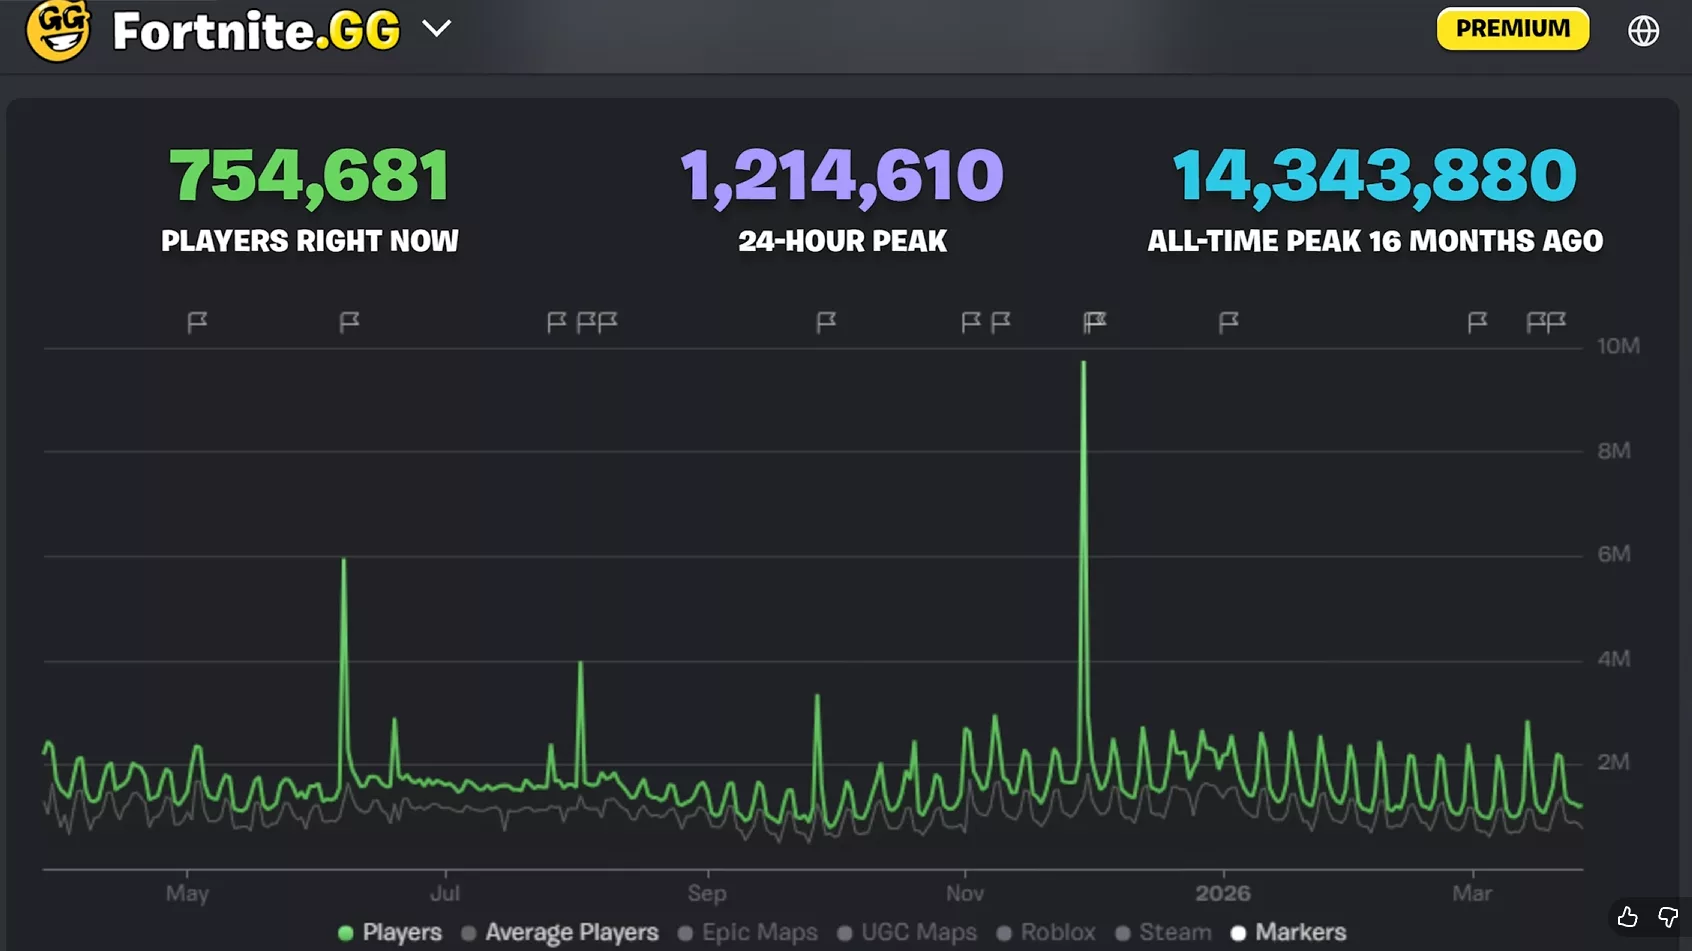
Task: Give a thumbs down rating
Action: [1666, 916]
